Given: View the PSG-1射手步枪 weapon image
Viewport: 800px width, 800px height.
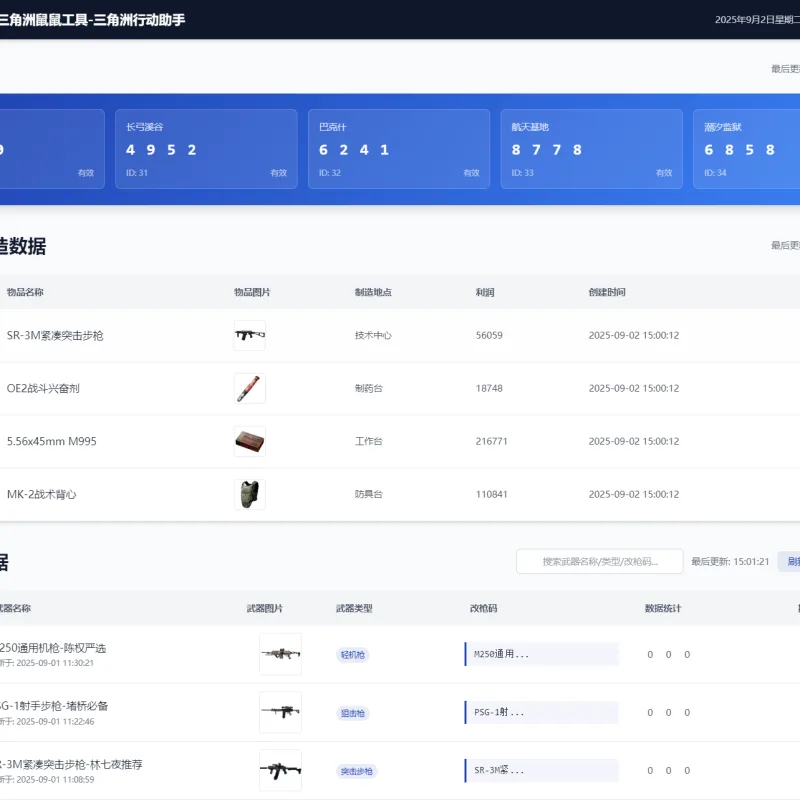Looking at the screenshot, I should 280,712.
